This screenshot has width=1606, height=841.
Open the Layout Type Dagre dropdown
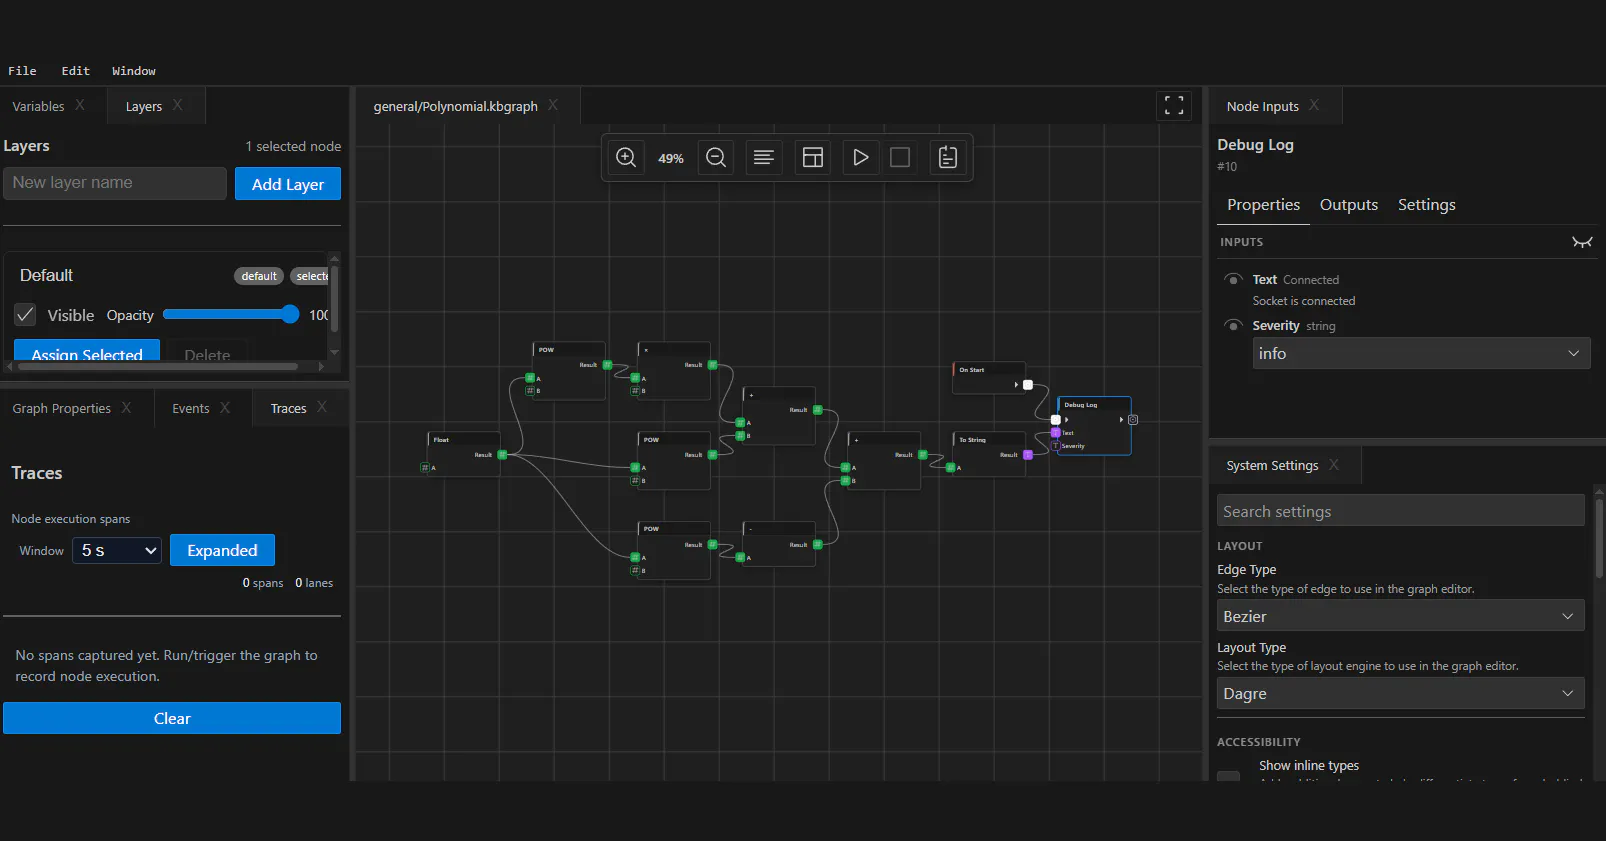(1400, 693)
